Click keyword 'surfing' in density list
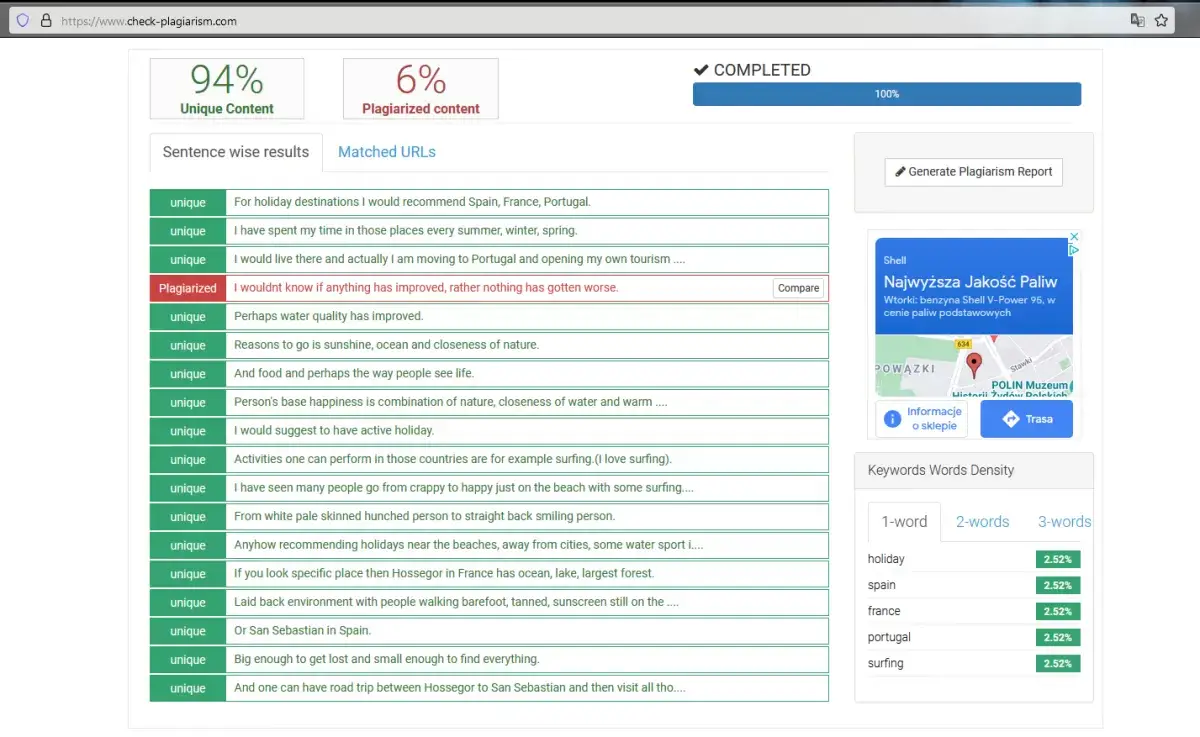This screenshot has height=737, width=1200. pos(886,664)
